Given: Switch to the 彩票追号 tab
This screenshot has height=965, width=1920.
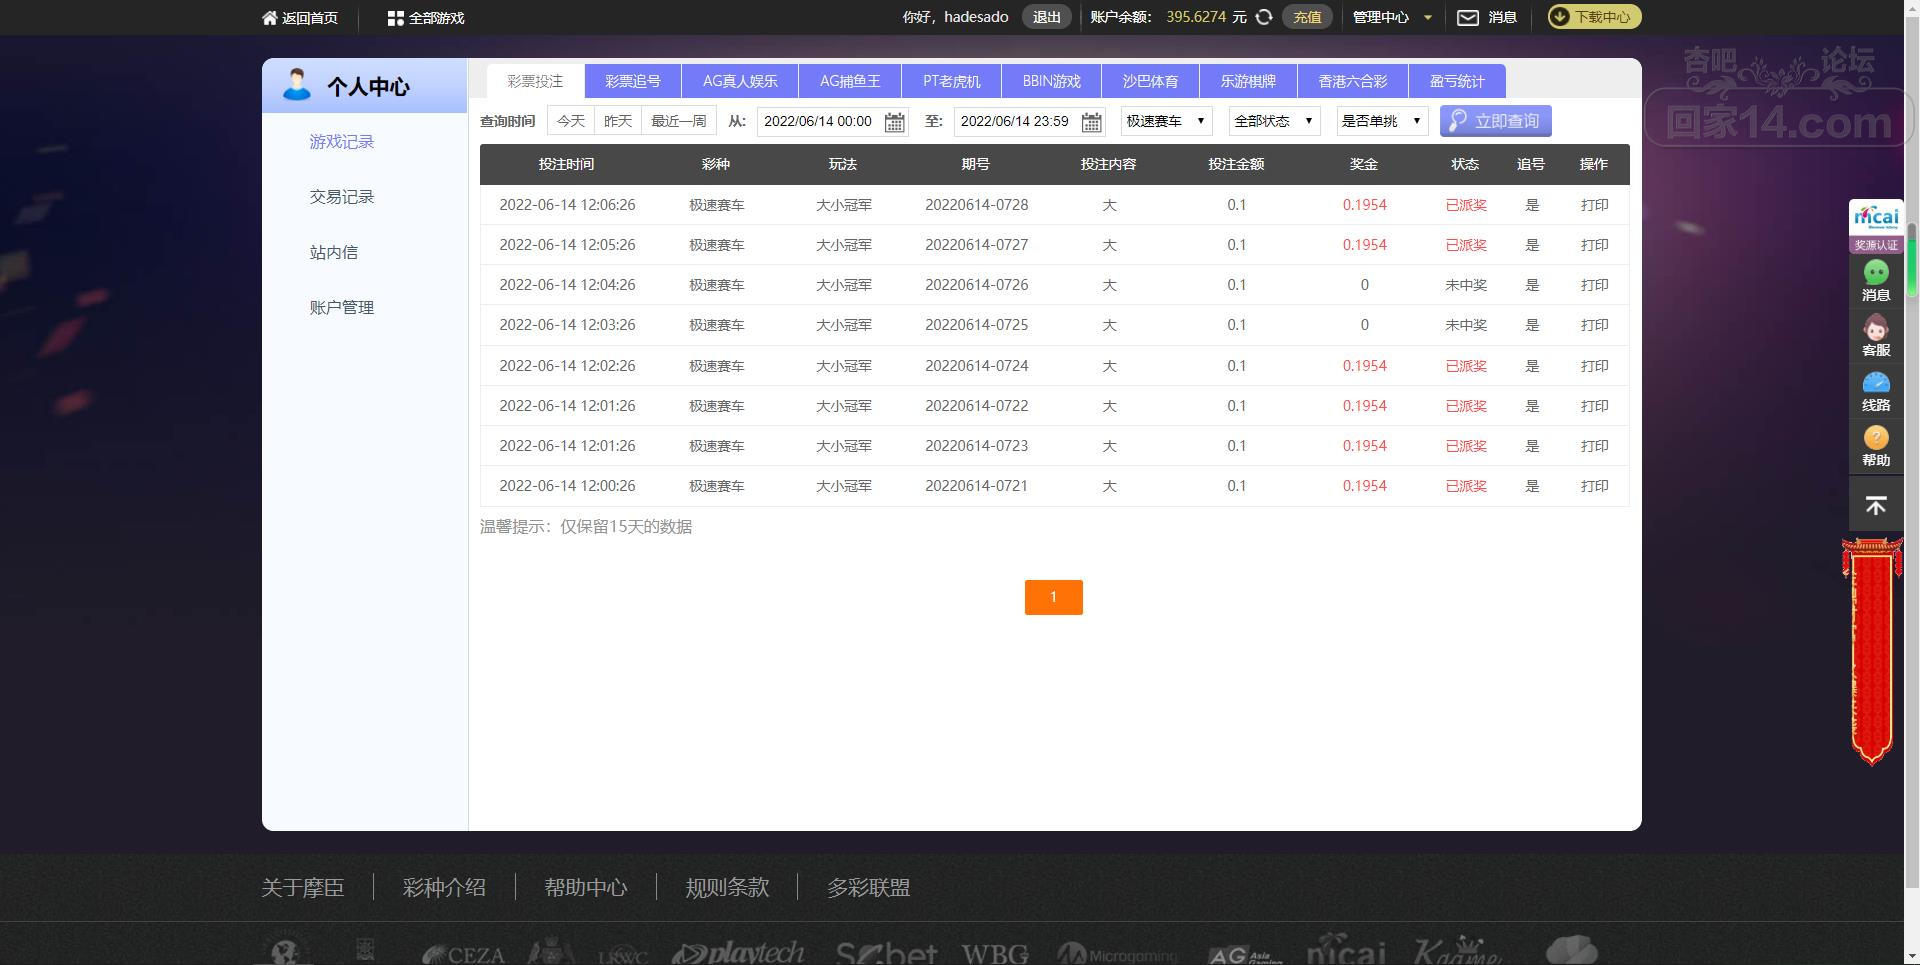Looking at the screenshot, I should click(633, 81).
